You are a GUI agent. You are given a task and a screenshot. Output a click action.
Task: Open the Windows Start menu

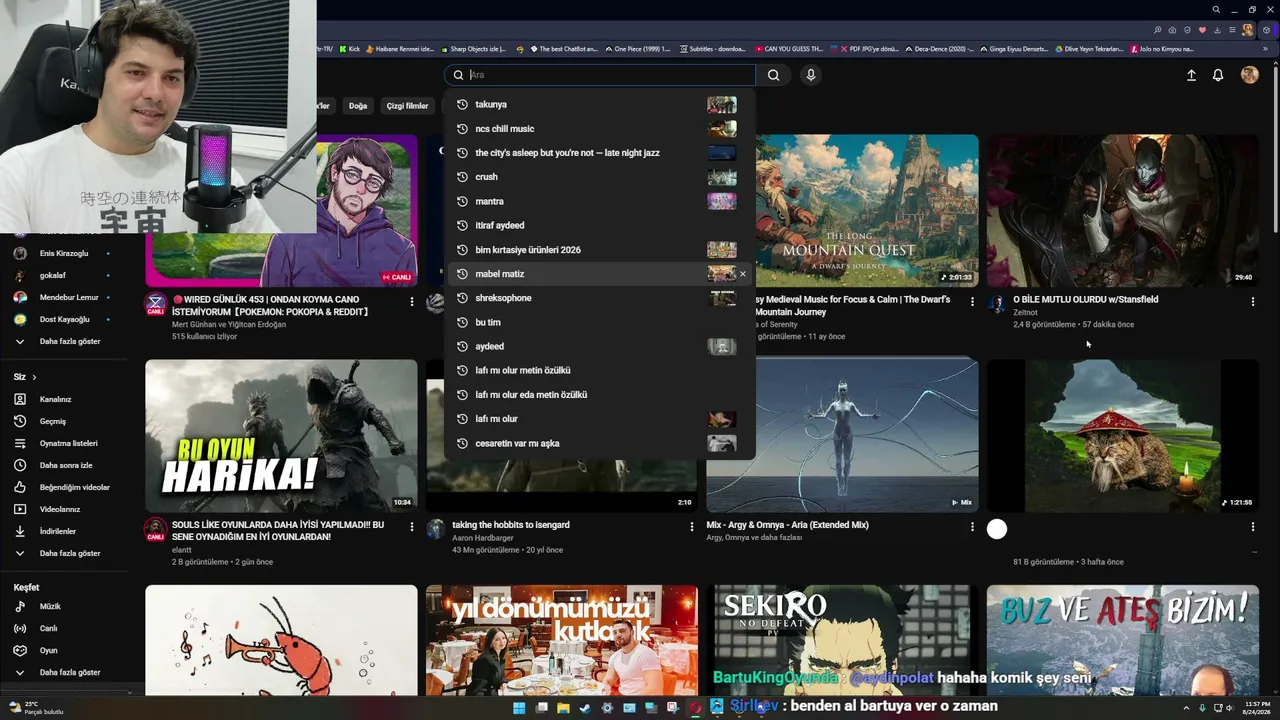pyautogui.click(x=519, y=708)
